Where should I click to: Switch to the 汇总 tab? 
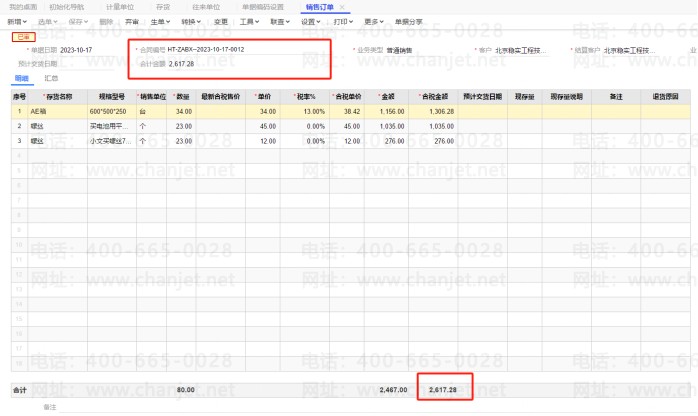(x=51, y=78)
